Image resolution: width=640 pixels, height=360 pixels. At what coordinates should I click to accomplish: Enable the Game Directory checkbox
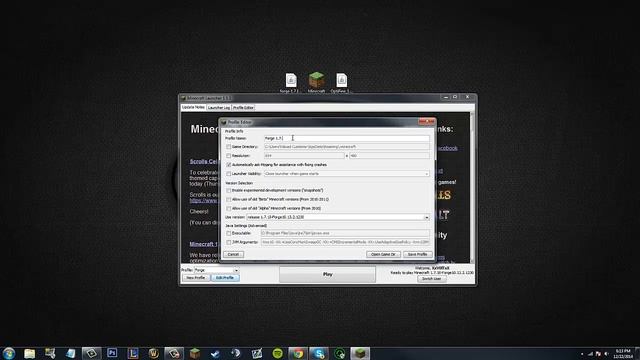229,147
